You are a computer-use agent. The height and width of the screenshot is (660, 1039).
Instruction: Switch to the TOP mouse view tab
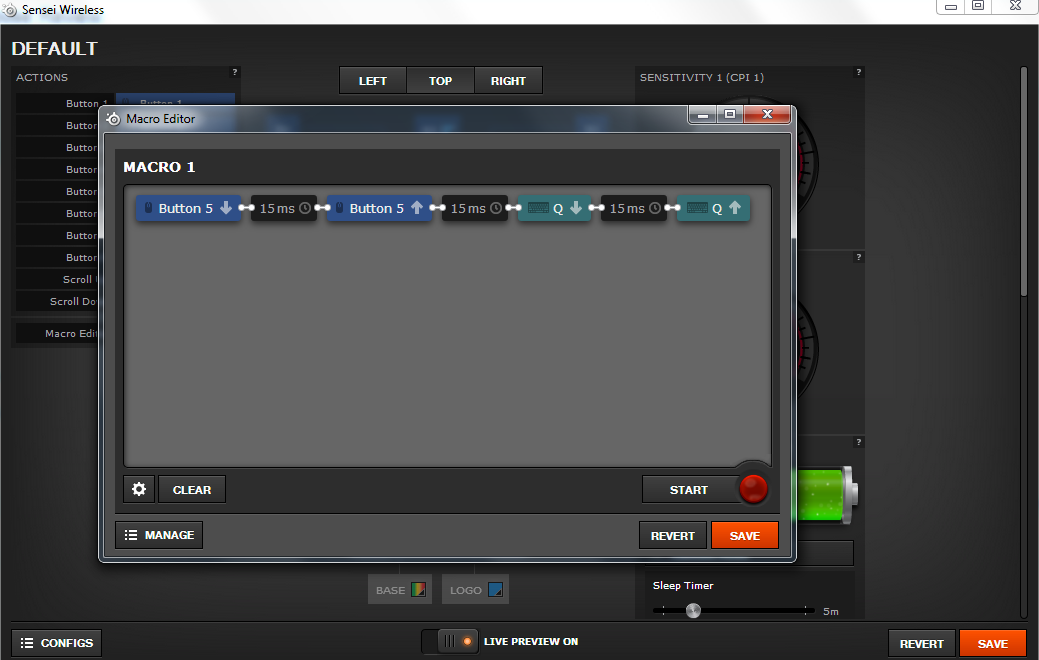point(440,80)
